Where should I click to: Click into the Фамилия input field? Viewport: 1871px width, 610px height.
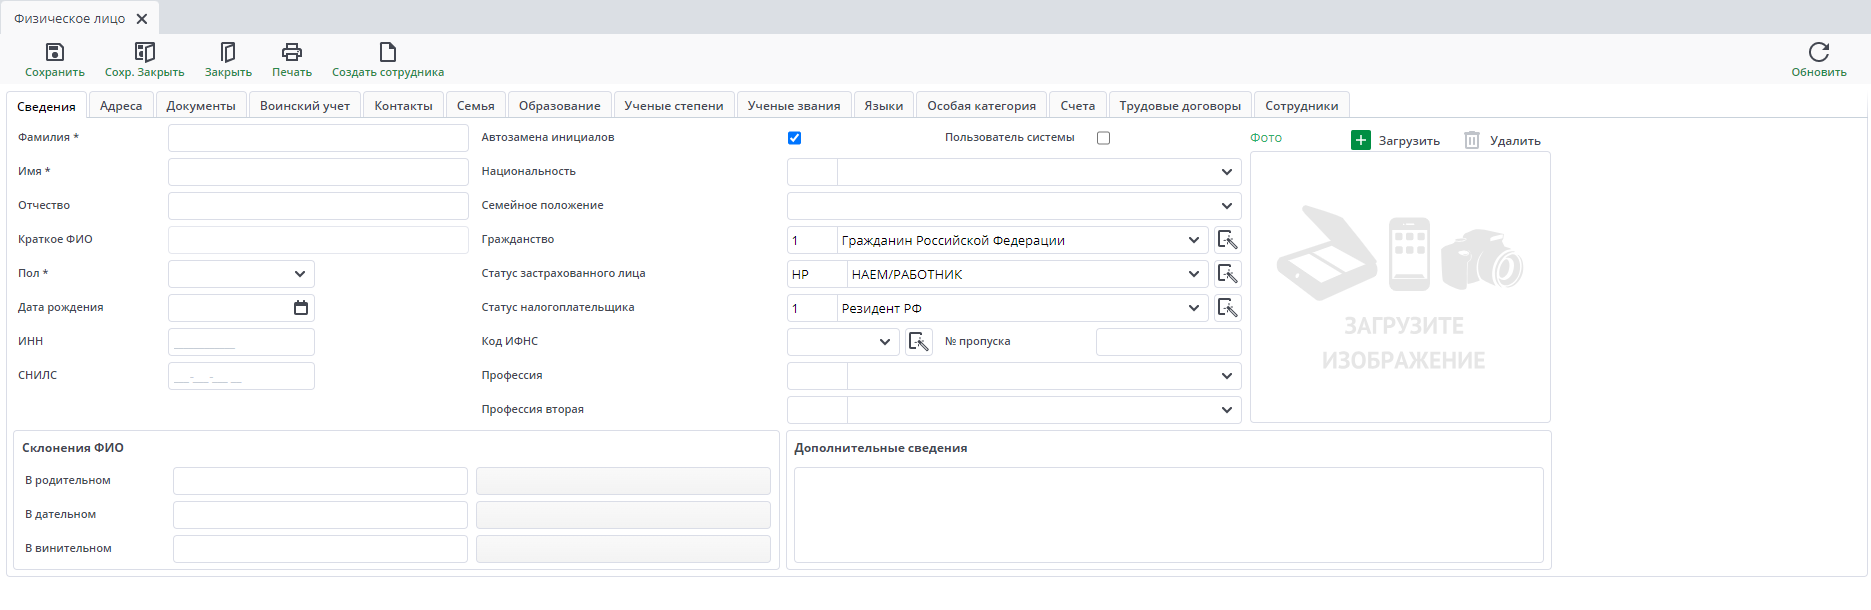click(318, 138)
